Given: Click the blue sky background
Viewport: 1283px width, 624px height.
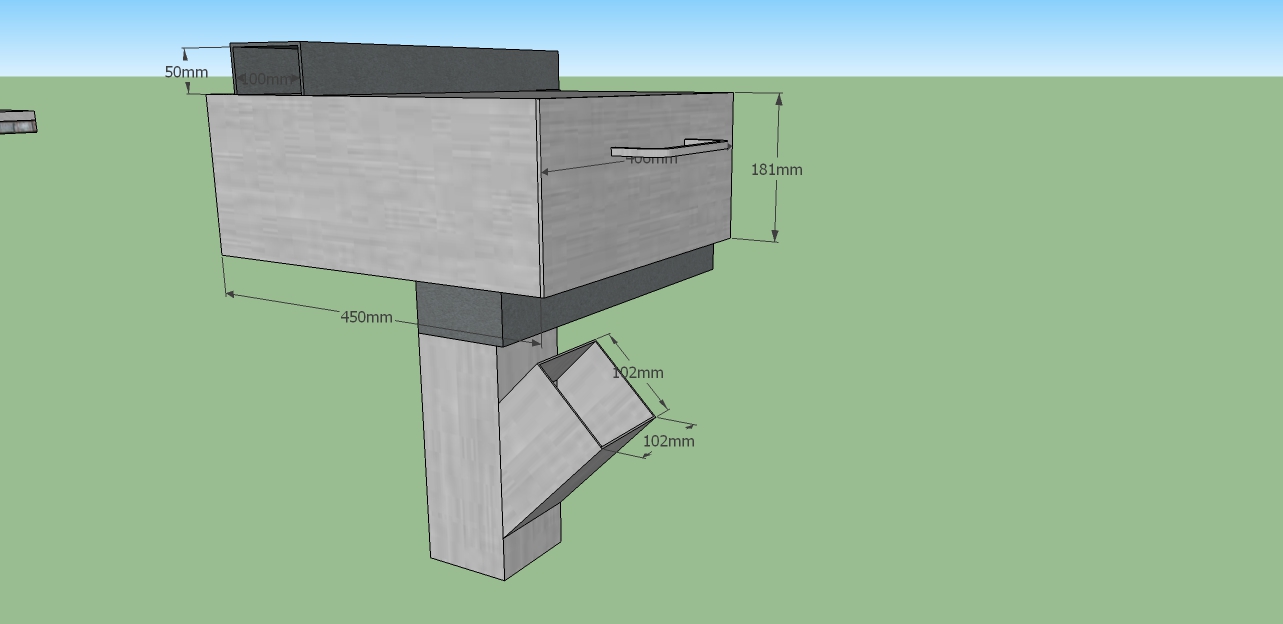Looking at the screenshot, I should (x=900, y=35).
